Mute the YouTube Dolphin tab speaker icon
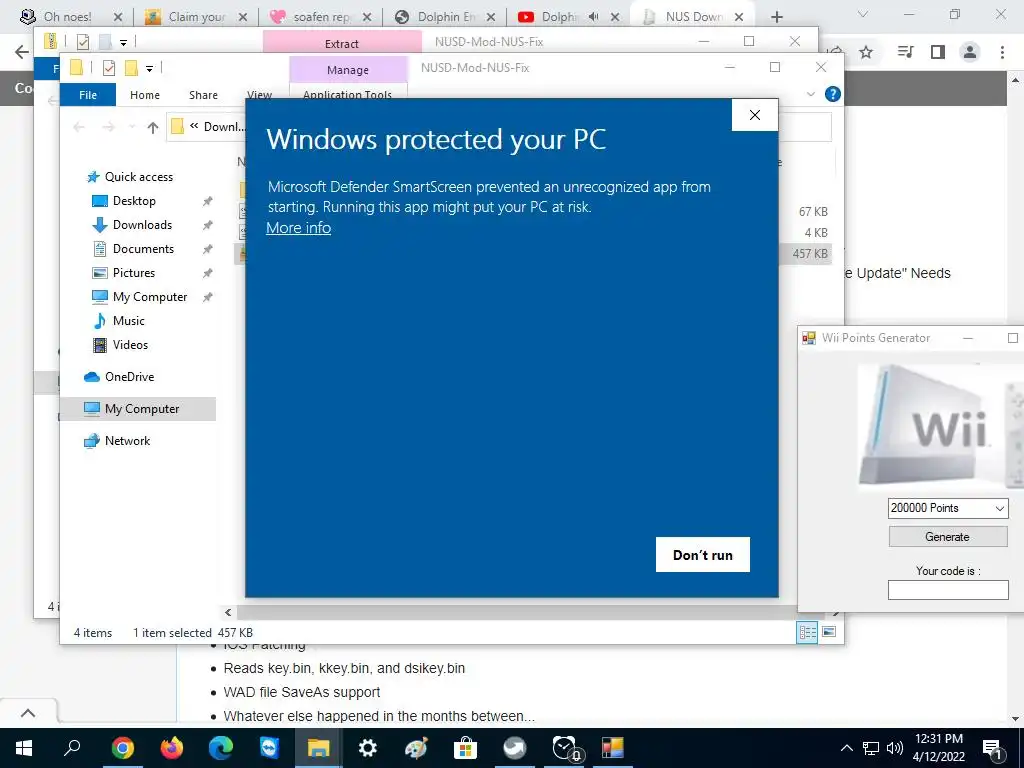Viewport: 1024px width, 768px height. coord(593,17)
